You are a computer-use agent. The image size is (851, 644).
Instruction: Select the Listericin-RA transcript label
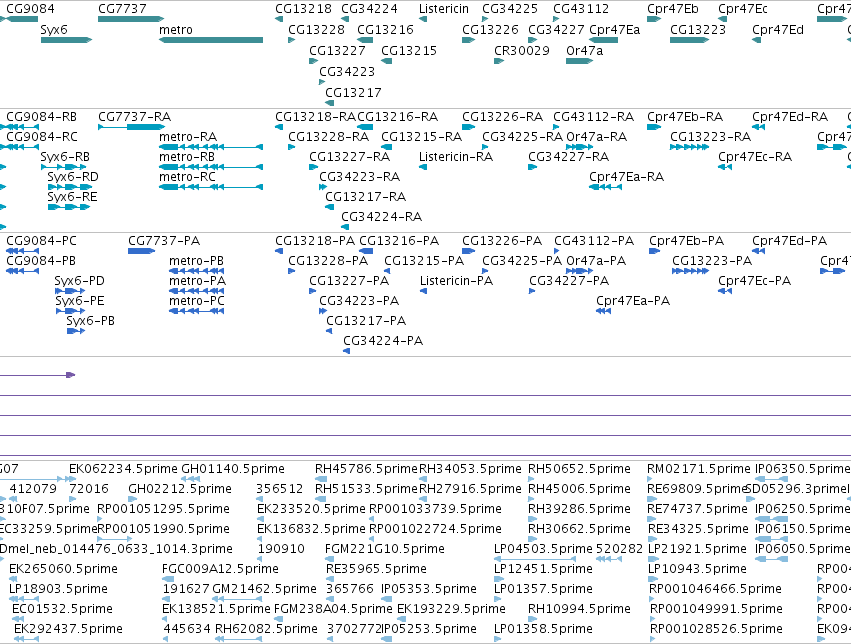(456, 157)
